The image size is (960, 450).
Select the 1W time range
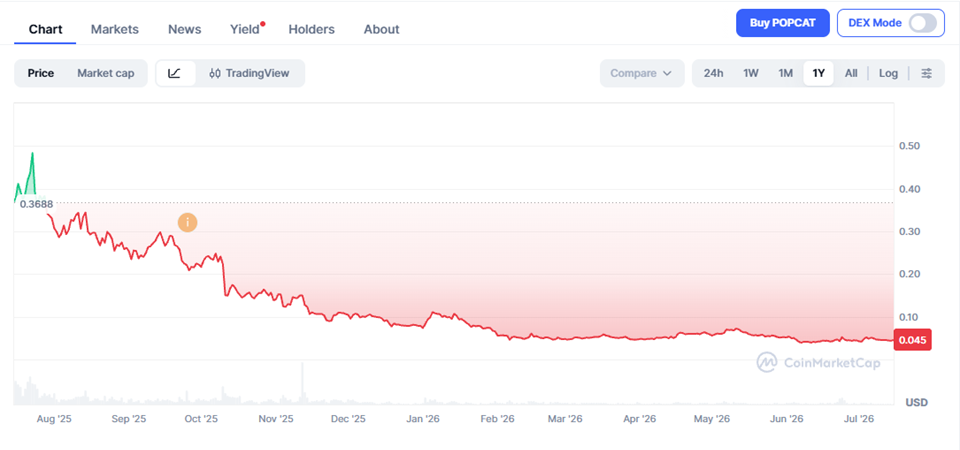[x=751, y=73]
